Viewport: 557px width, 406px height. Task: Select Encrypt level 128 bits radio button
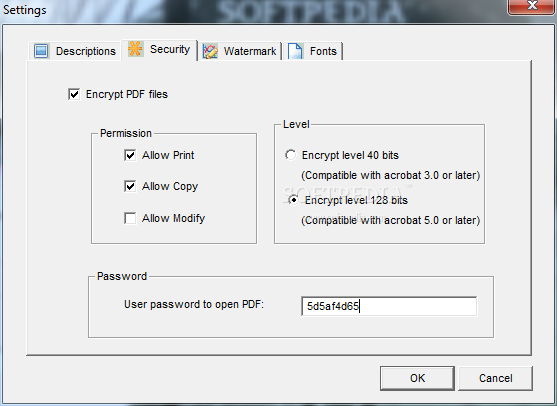293,200
